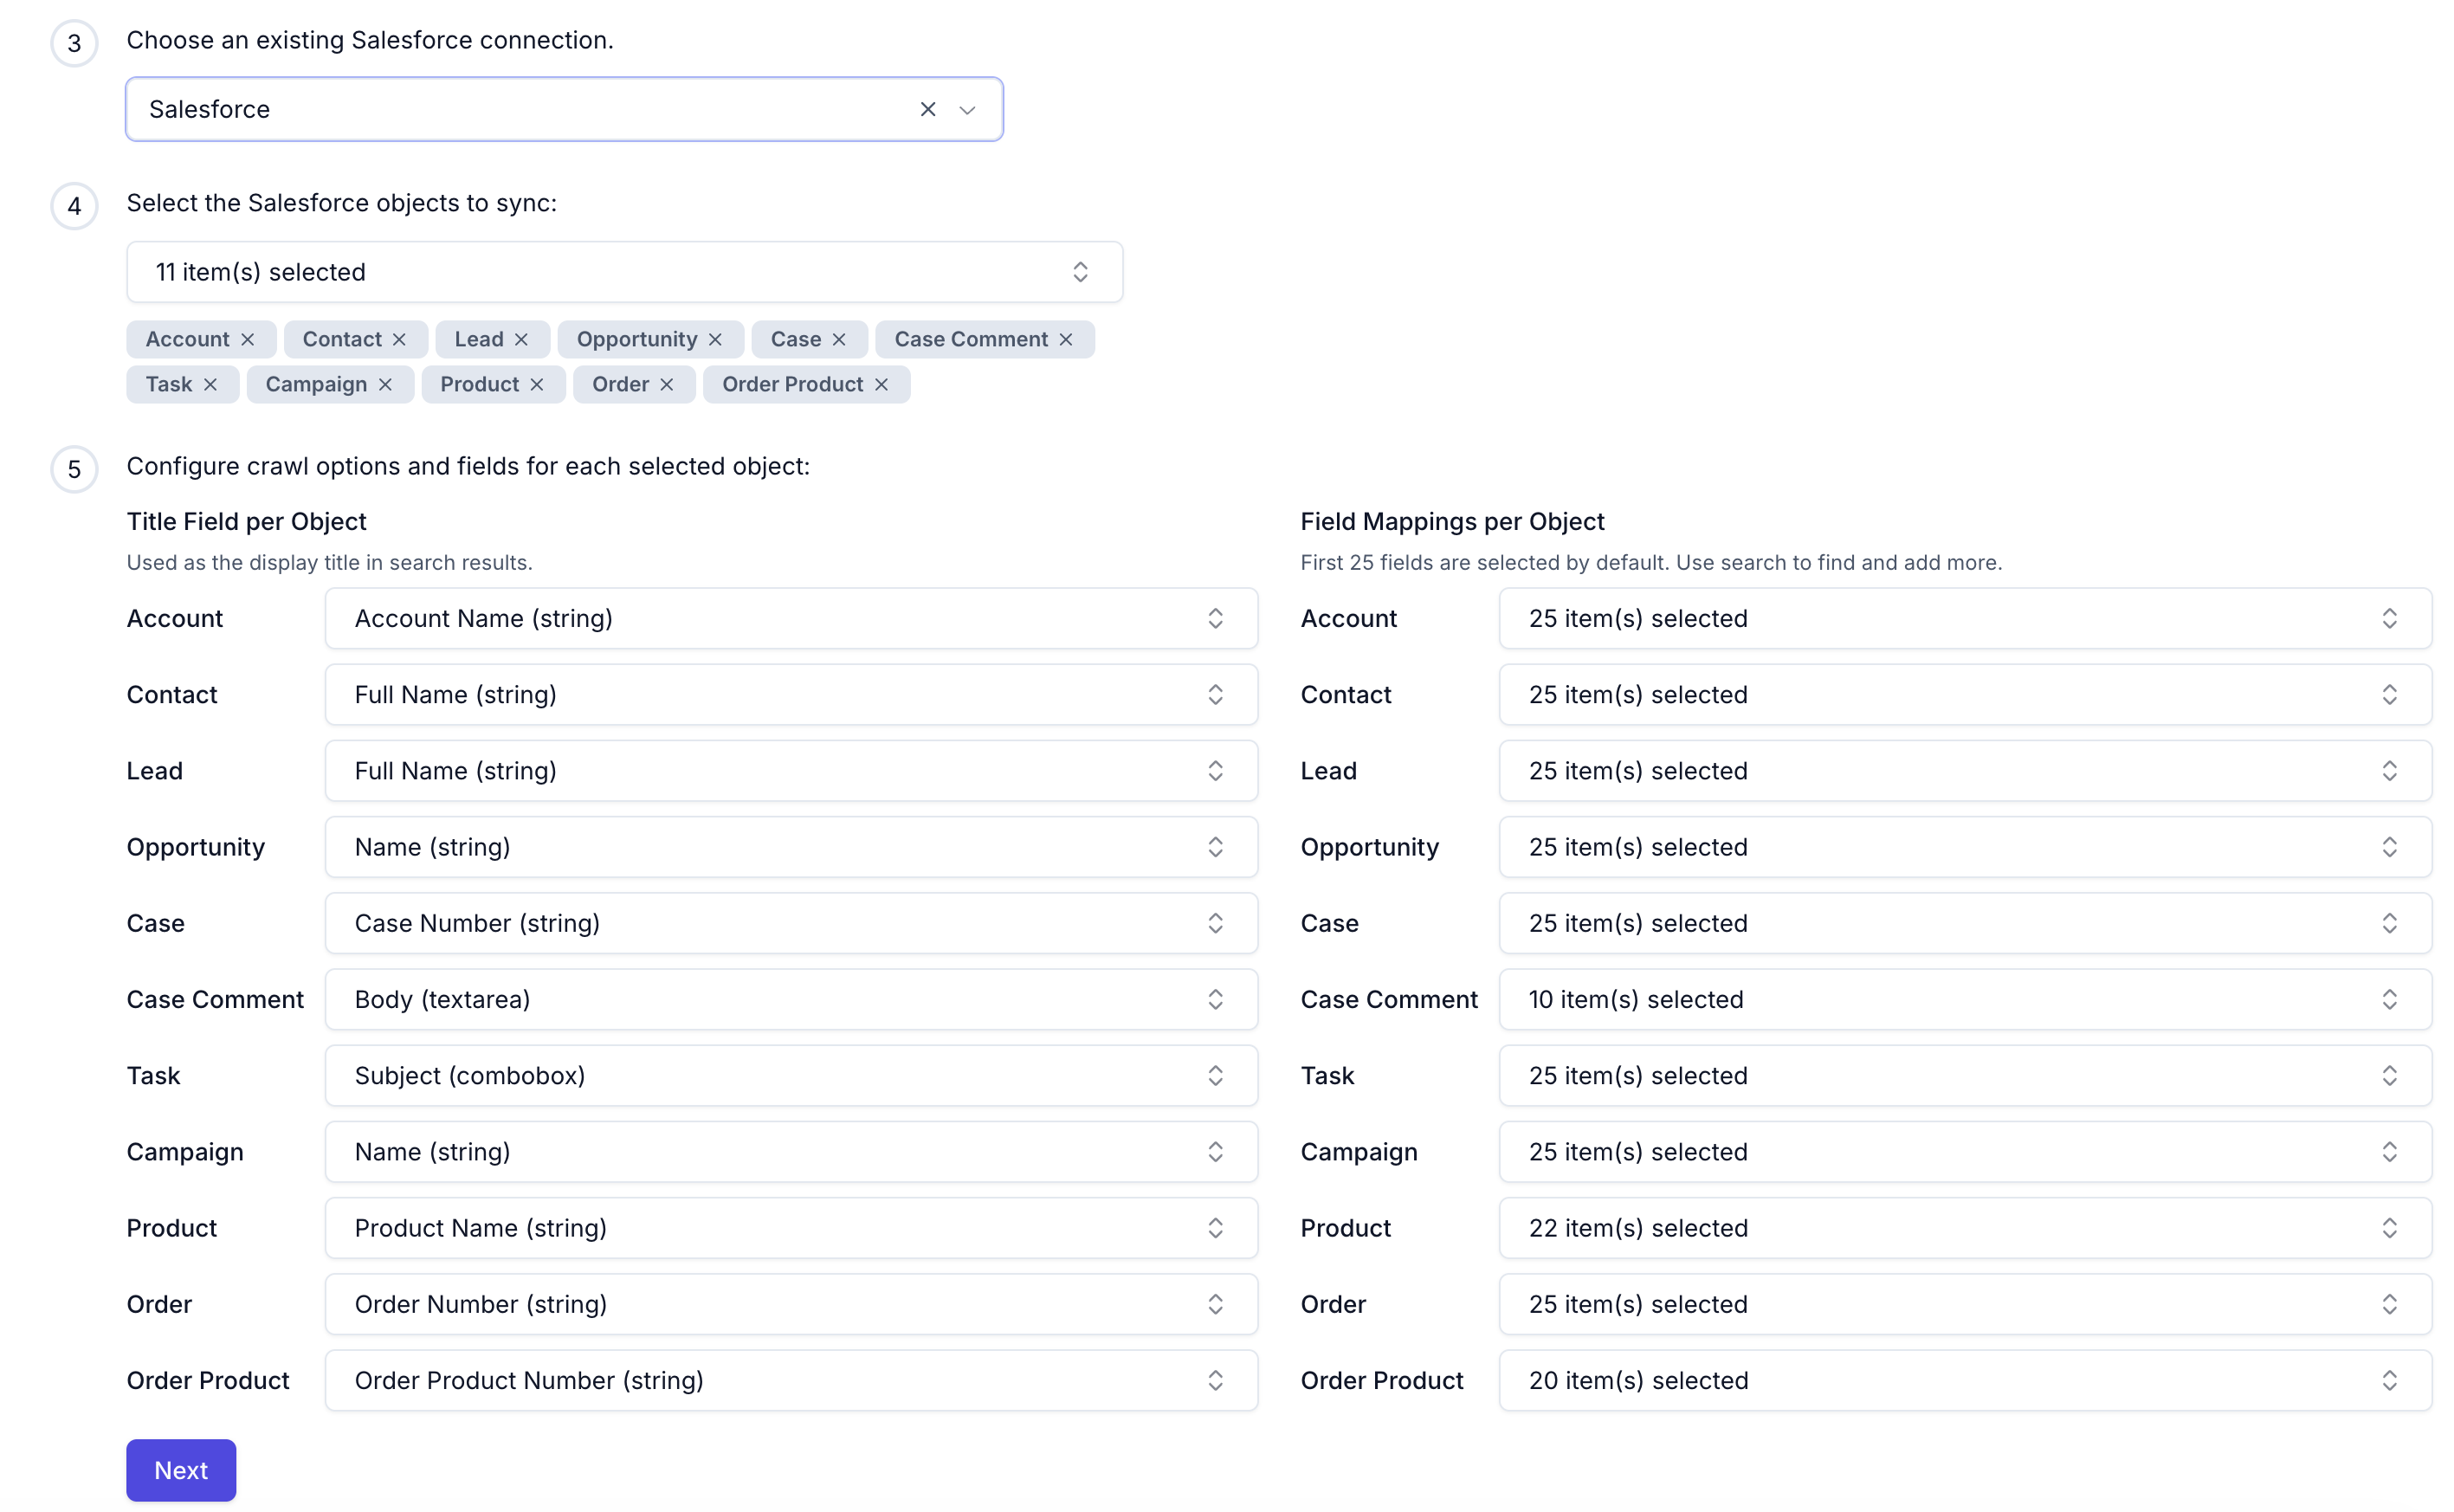Open Campaign title field Name dropdown

[791, 1151]
